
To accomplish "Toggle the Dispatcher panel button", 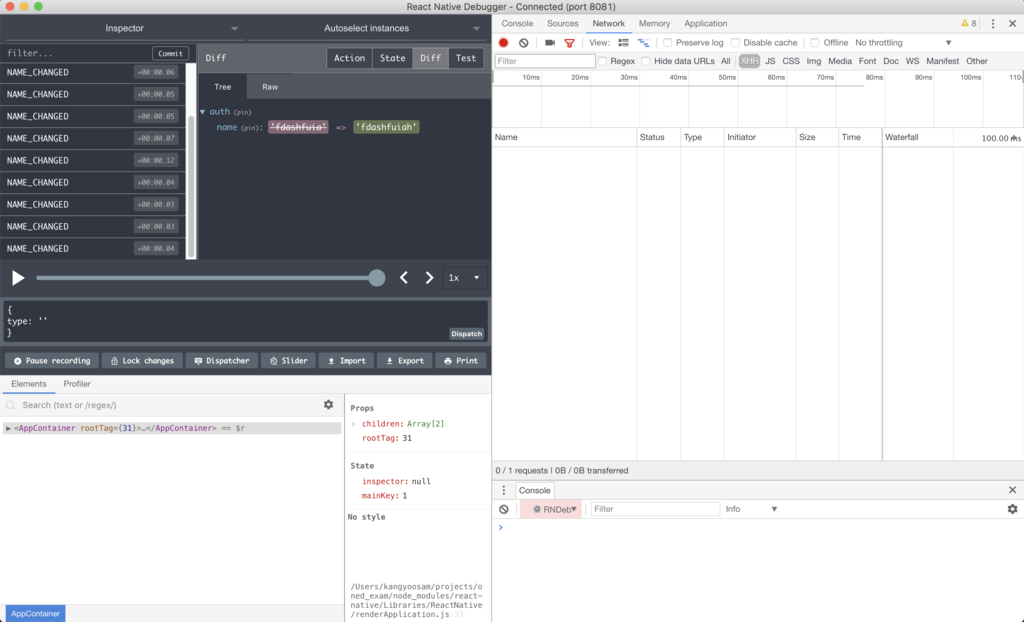I will point(222,361).
